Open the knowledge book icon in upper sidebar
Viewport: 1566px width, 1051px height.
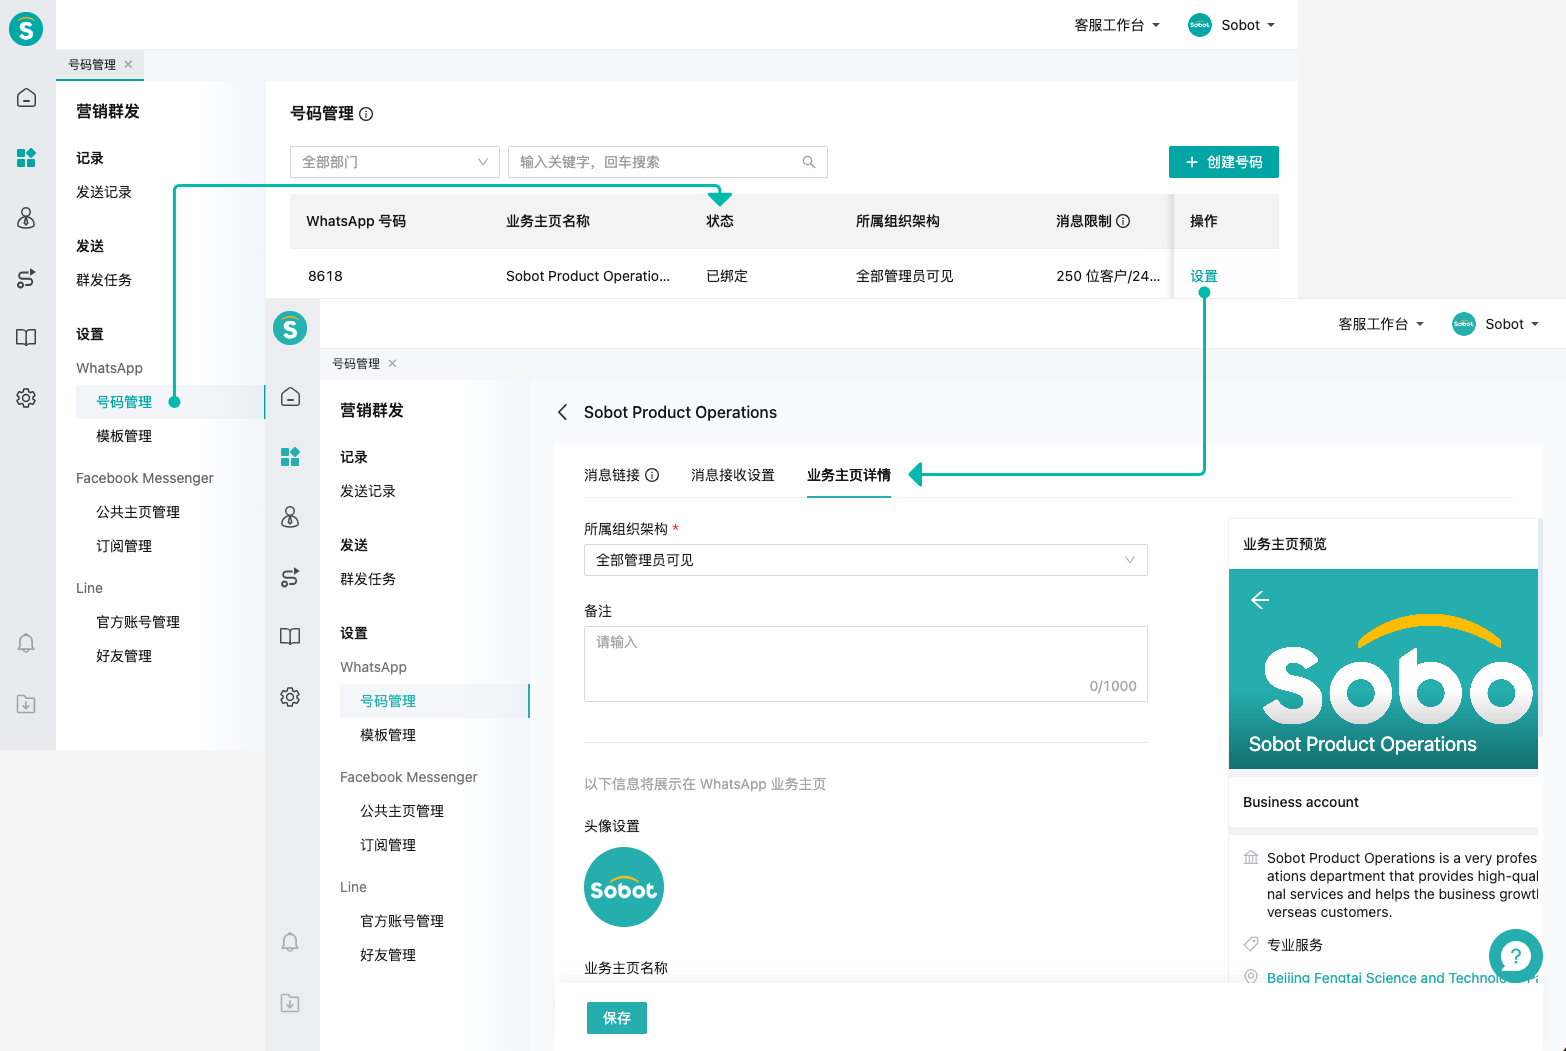[27, 338]
